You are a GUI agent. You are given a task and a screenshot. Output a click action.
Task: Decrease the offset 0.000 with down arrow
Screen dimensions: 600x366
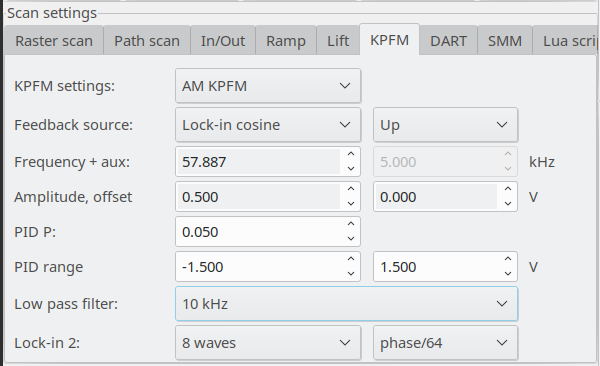click(x=508, y=203)
